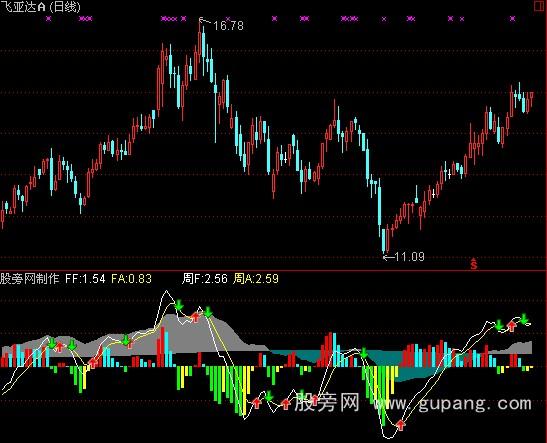Click the first magenta star marker at top-left

tap(48, 18)
